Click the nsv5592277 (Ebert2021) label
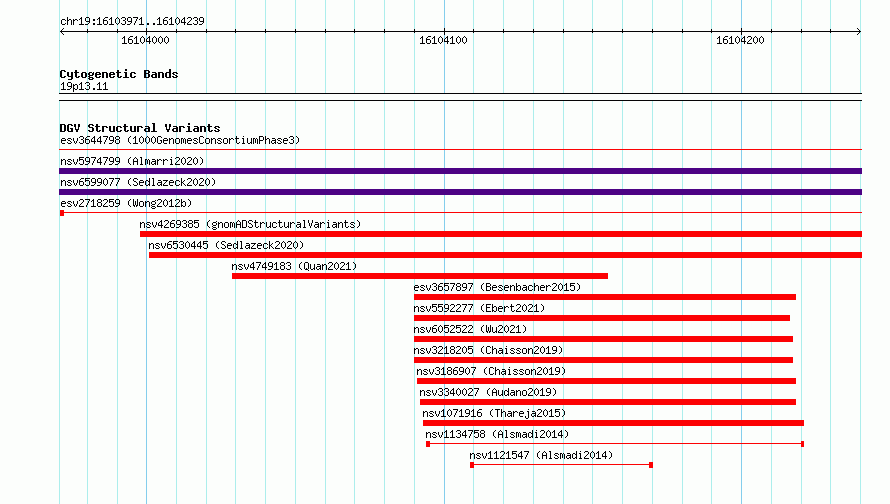This screenshot has height=504, width=890. [x=479, y=308]
